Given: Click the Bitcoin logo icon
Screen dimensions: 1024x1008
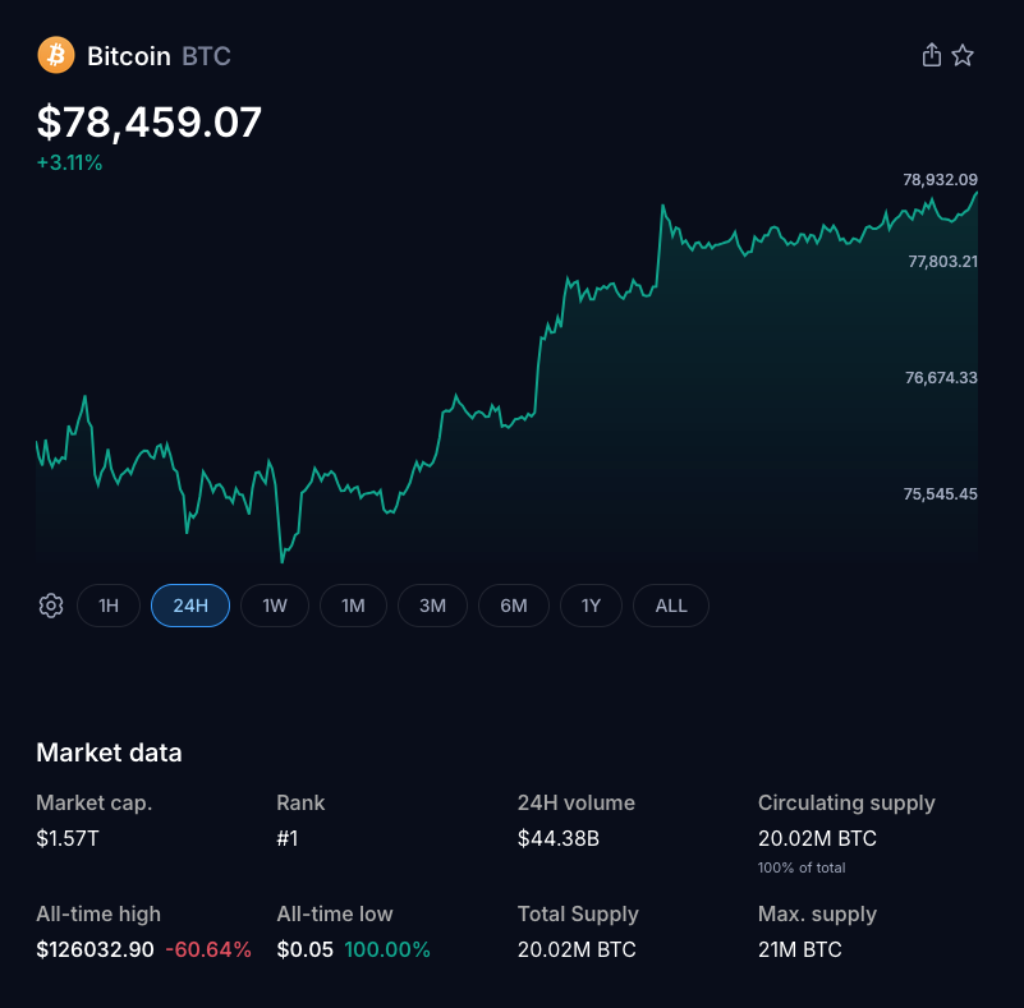Looking at the screenshot, I should [x=56, y=56].
